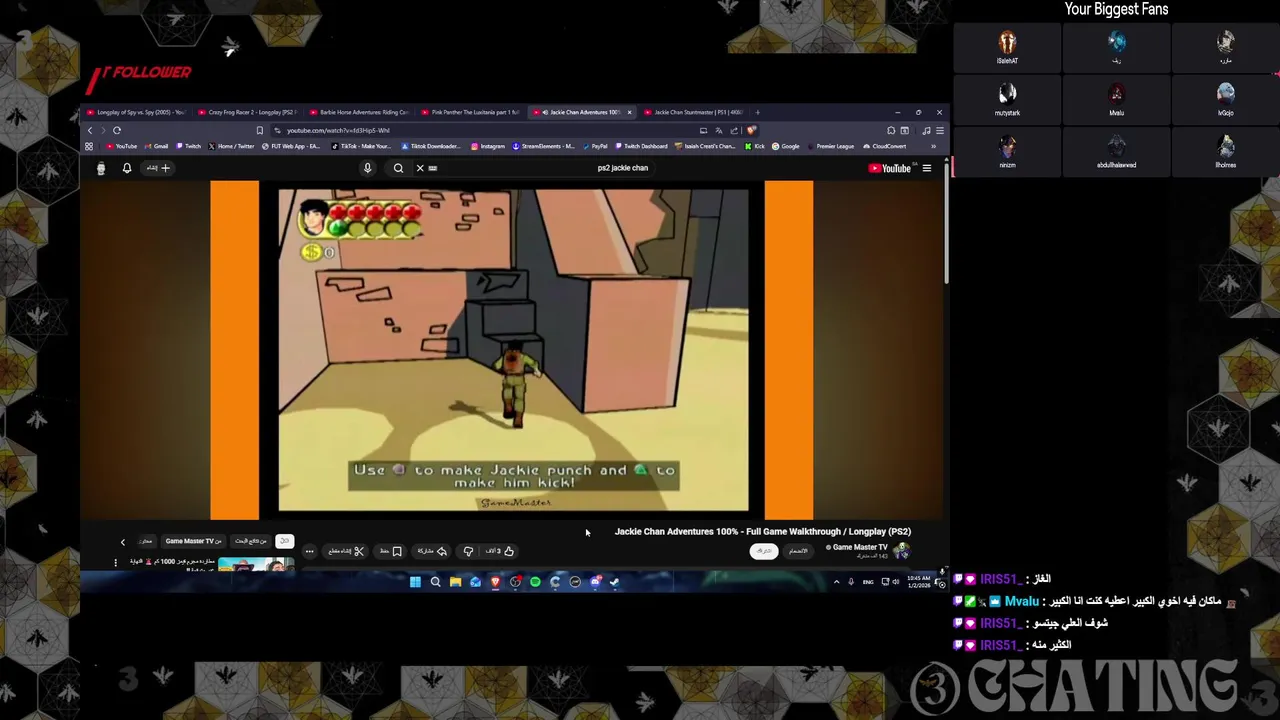Open the browser apps grid icon
This screenshot has height=720, width=1280.
coord(89,146)
